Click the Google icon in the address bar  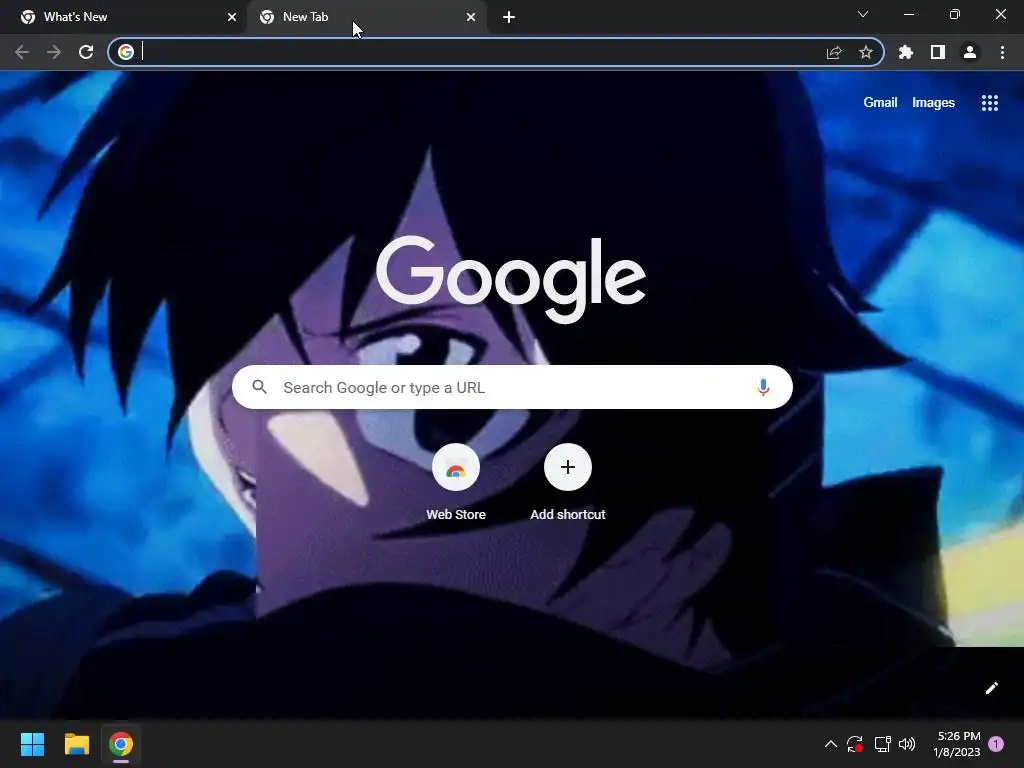tap(126, 52)
